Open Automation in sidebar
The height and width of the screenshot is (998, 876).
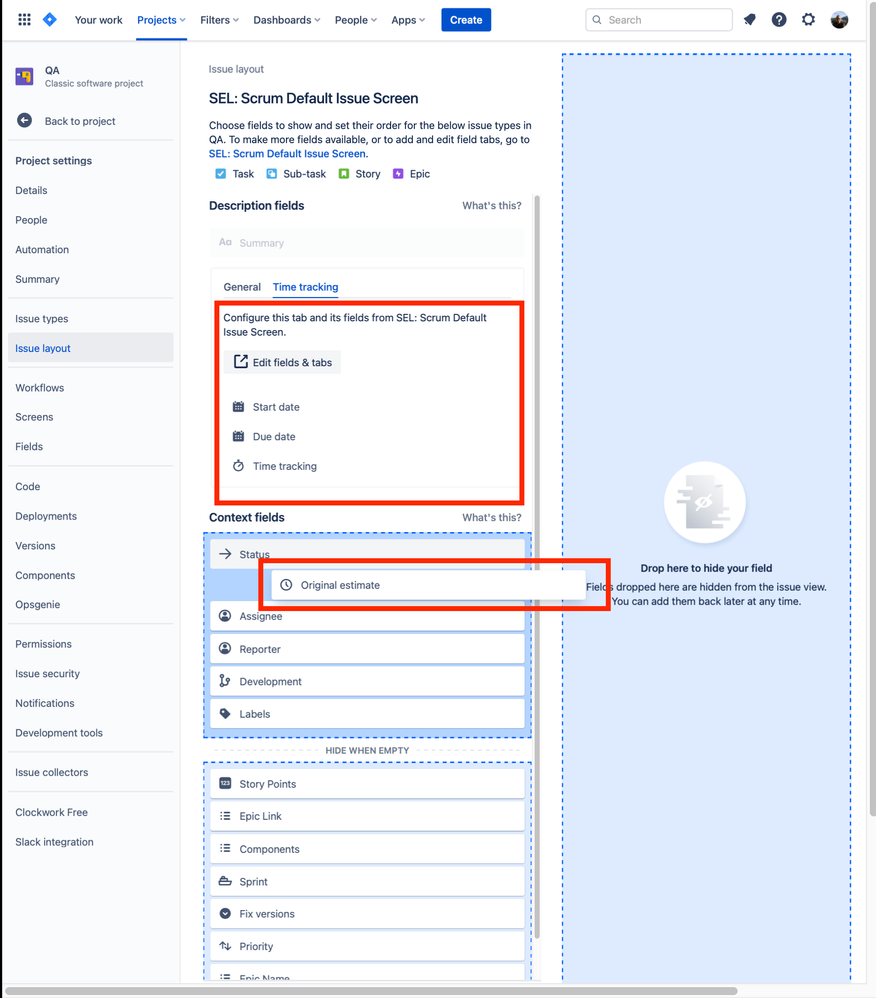[42, 250]
